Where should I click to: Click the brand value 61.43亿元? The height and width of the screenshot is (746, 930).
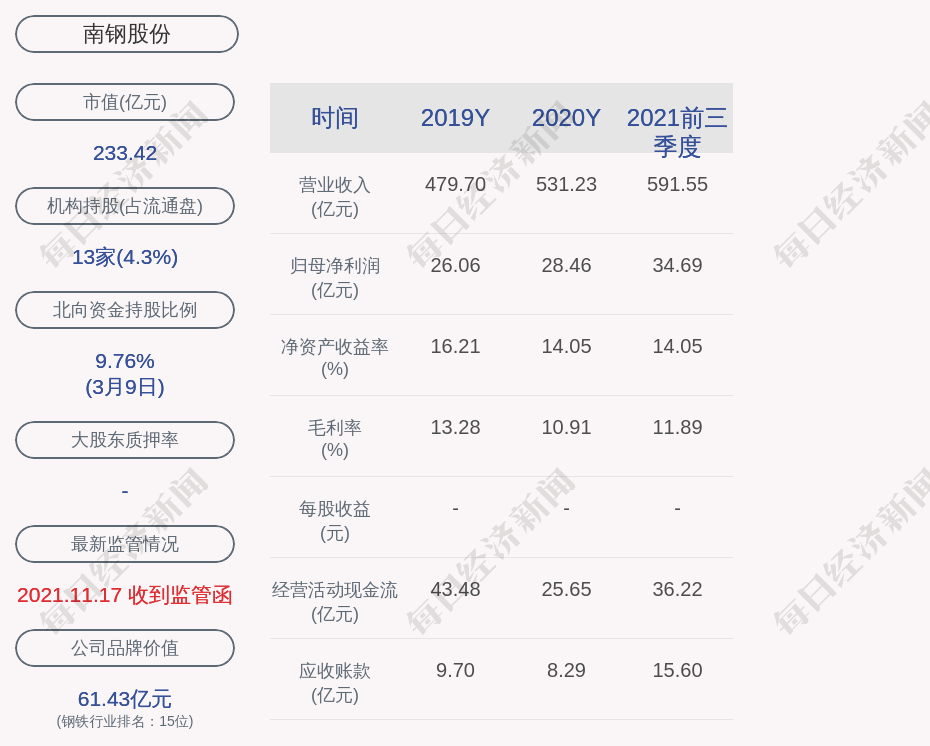[125, 699]
